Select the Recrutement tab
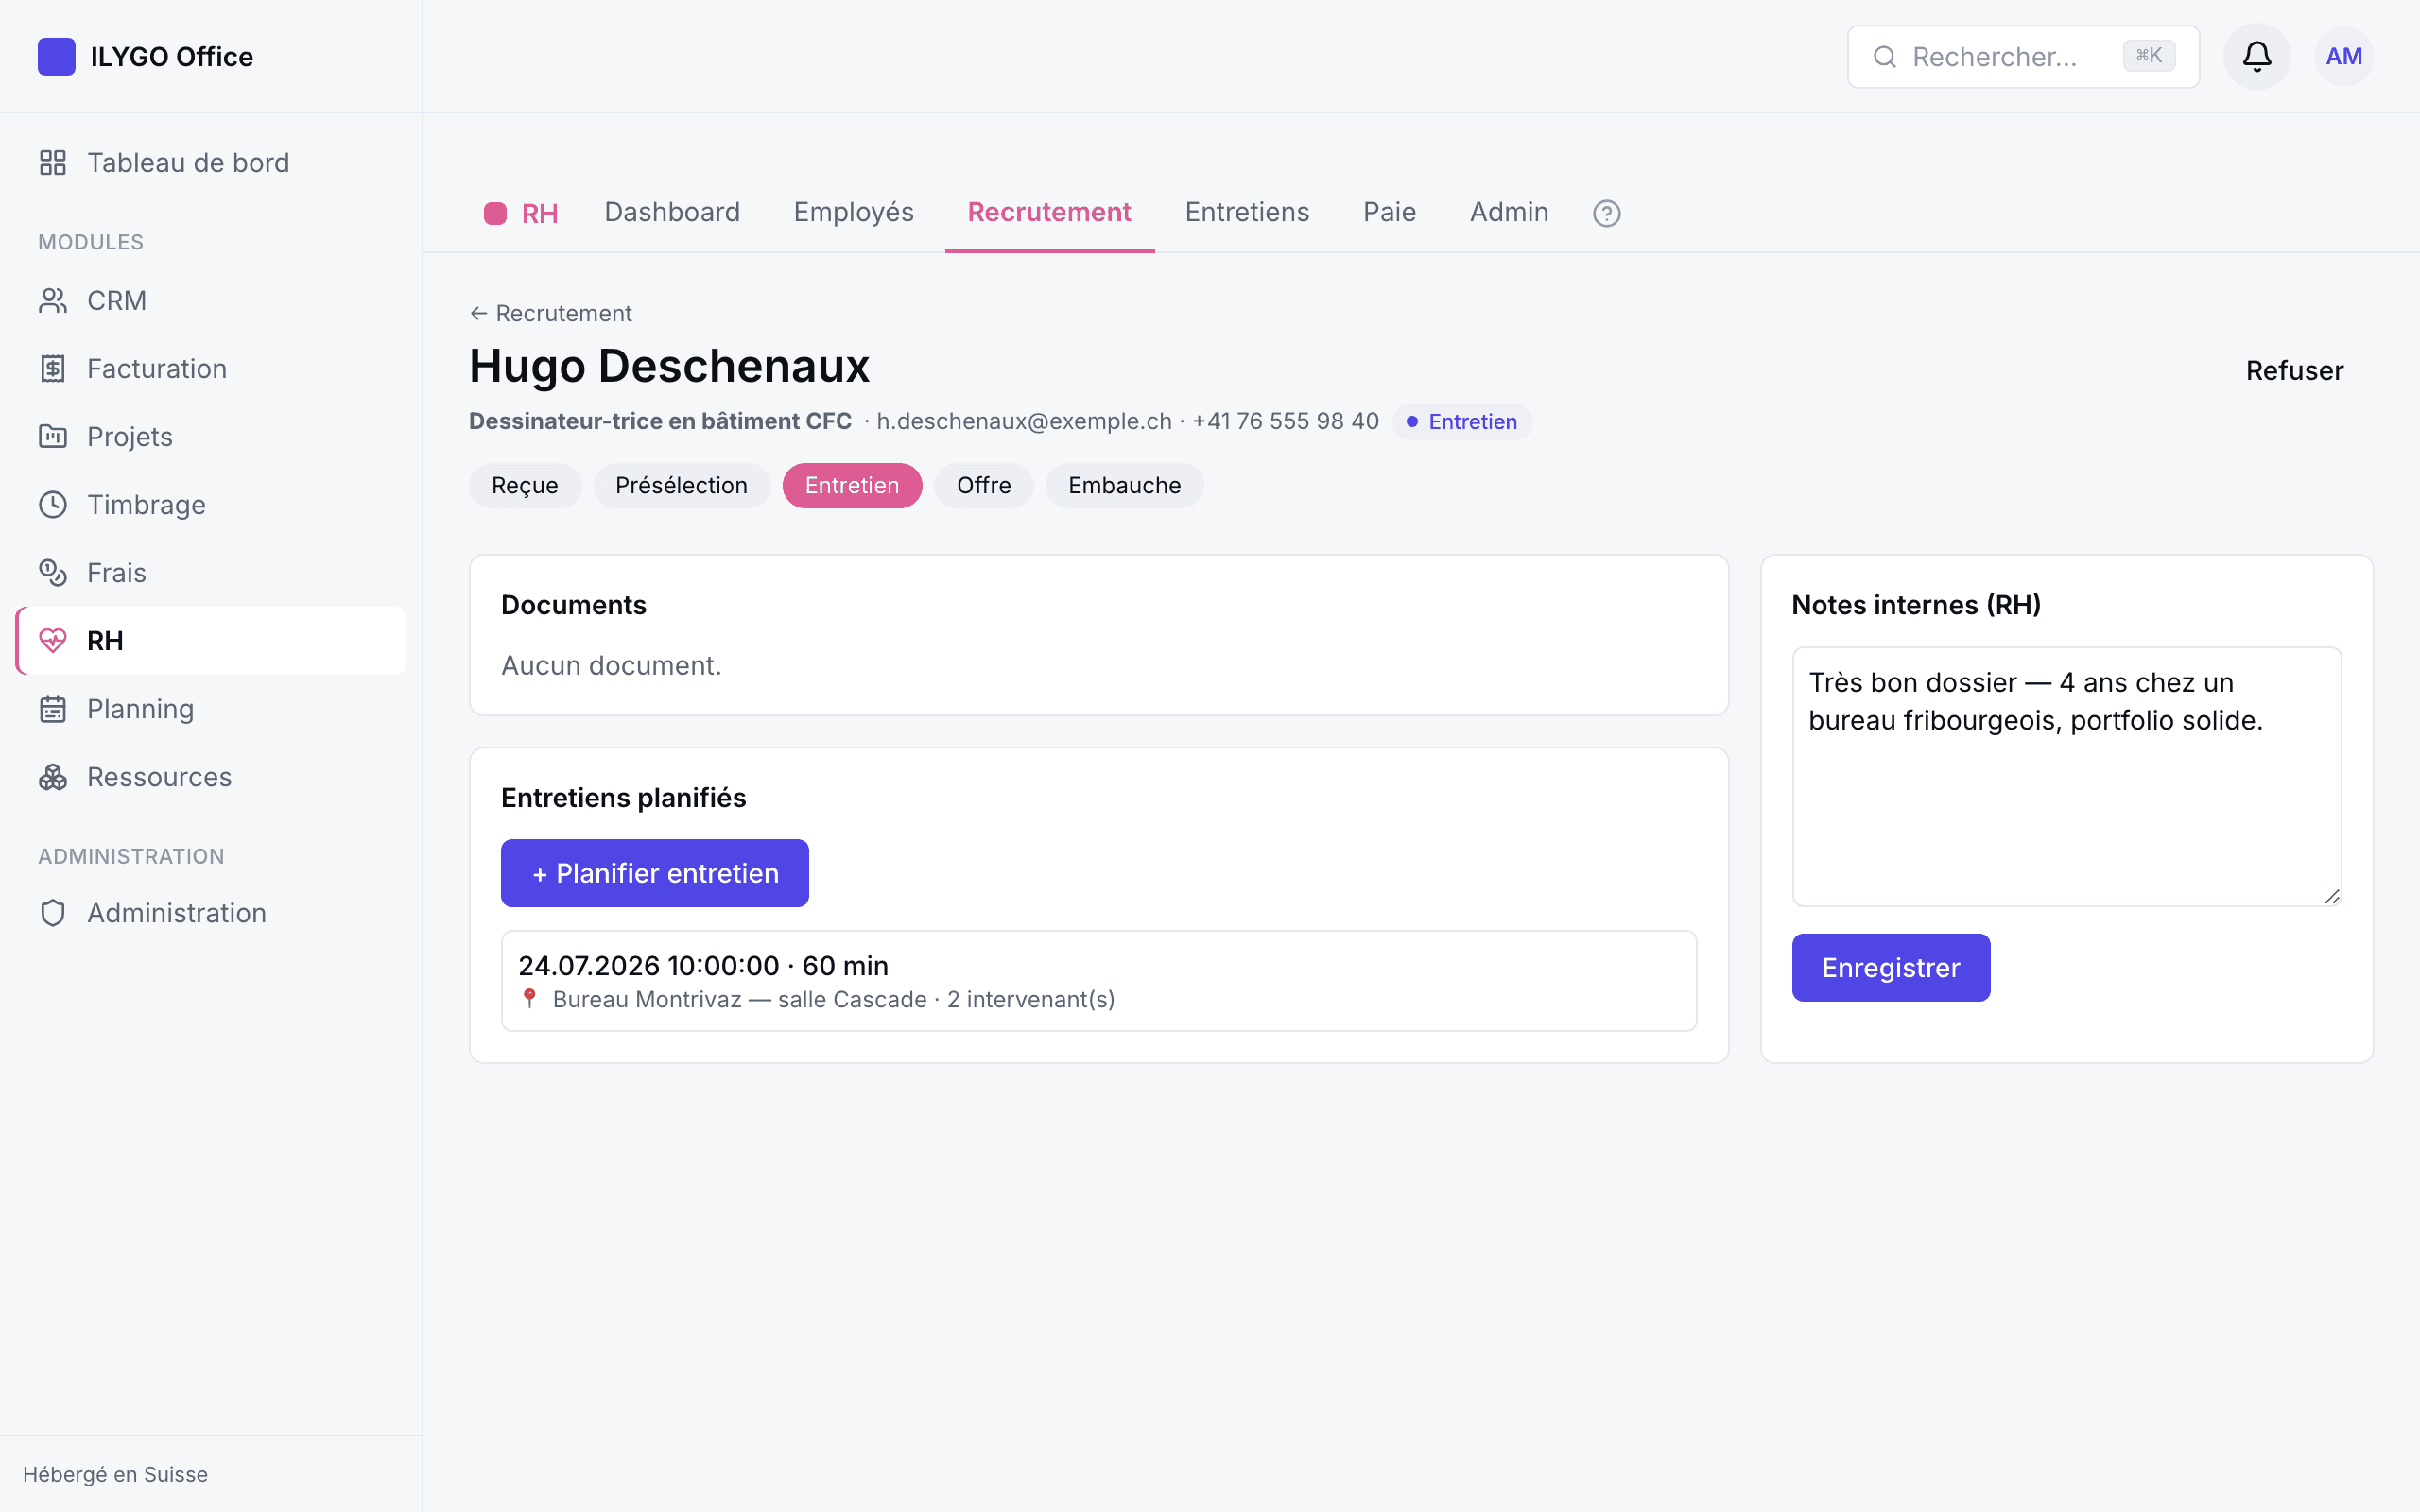Viewport: 2420px width, 1512px height. [x=1049, y=212]
